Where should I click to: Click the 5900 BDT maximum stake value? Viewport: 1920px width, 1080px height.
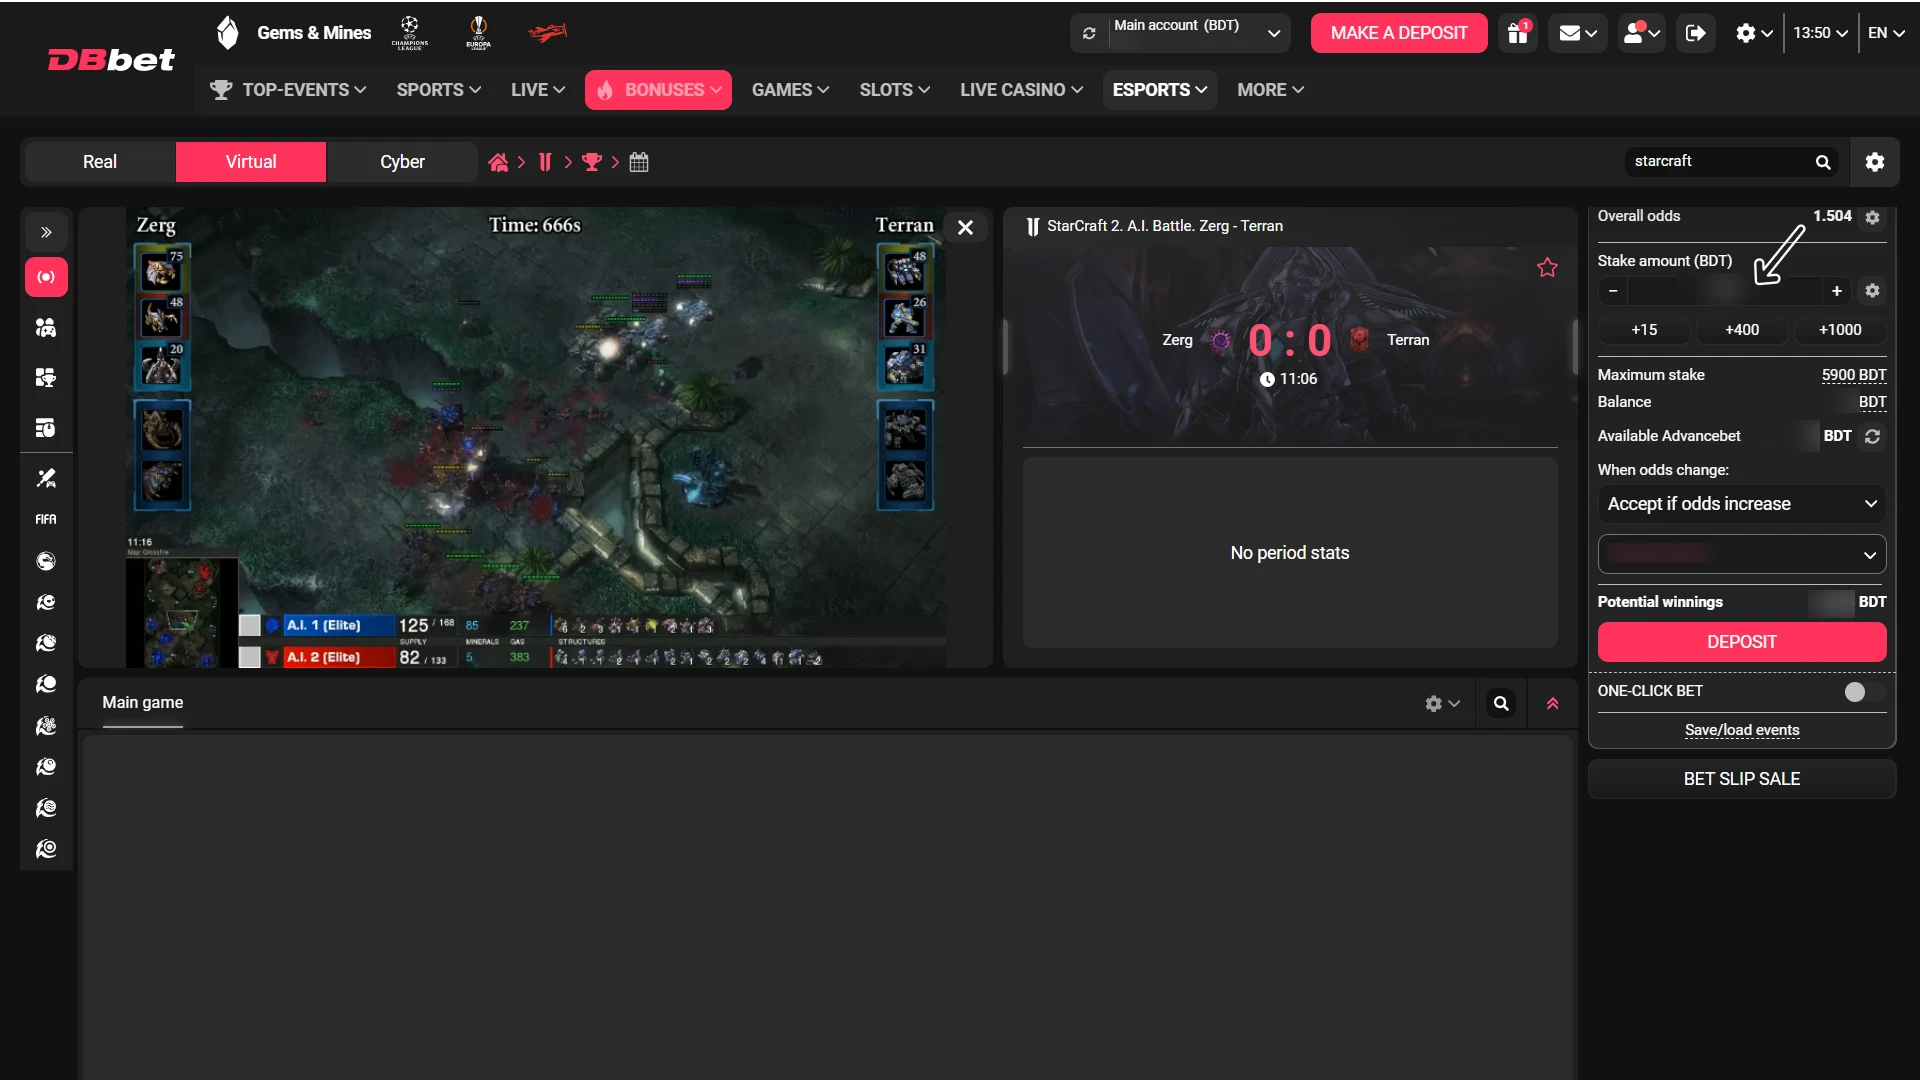pyautogui.click(x=1854, y=375)
